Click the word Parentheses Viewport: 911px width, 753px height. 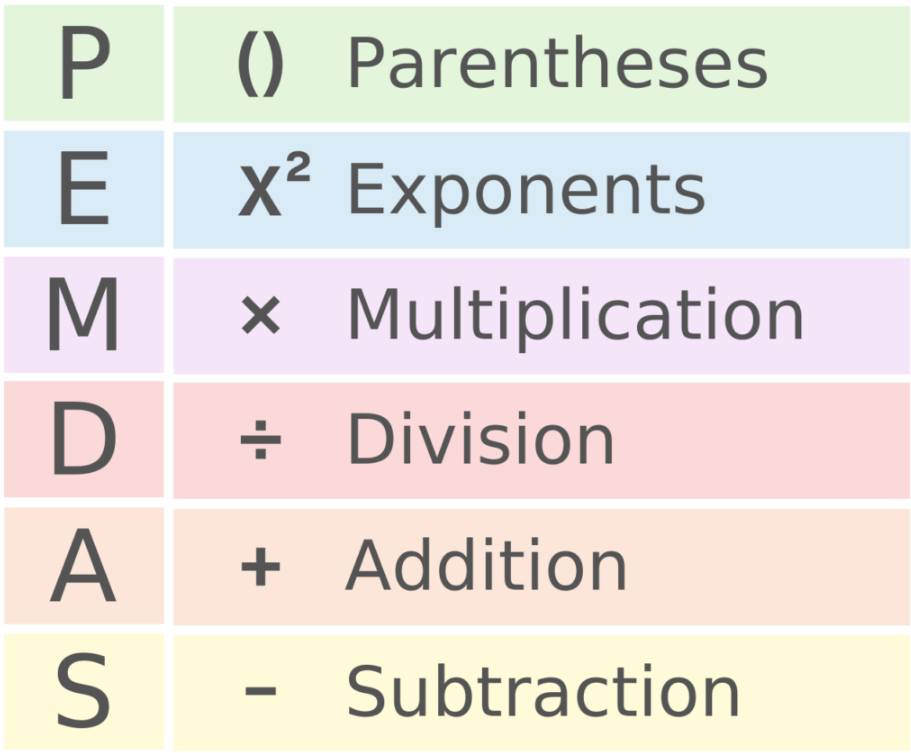tap(558, 63)
